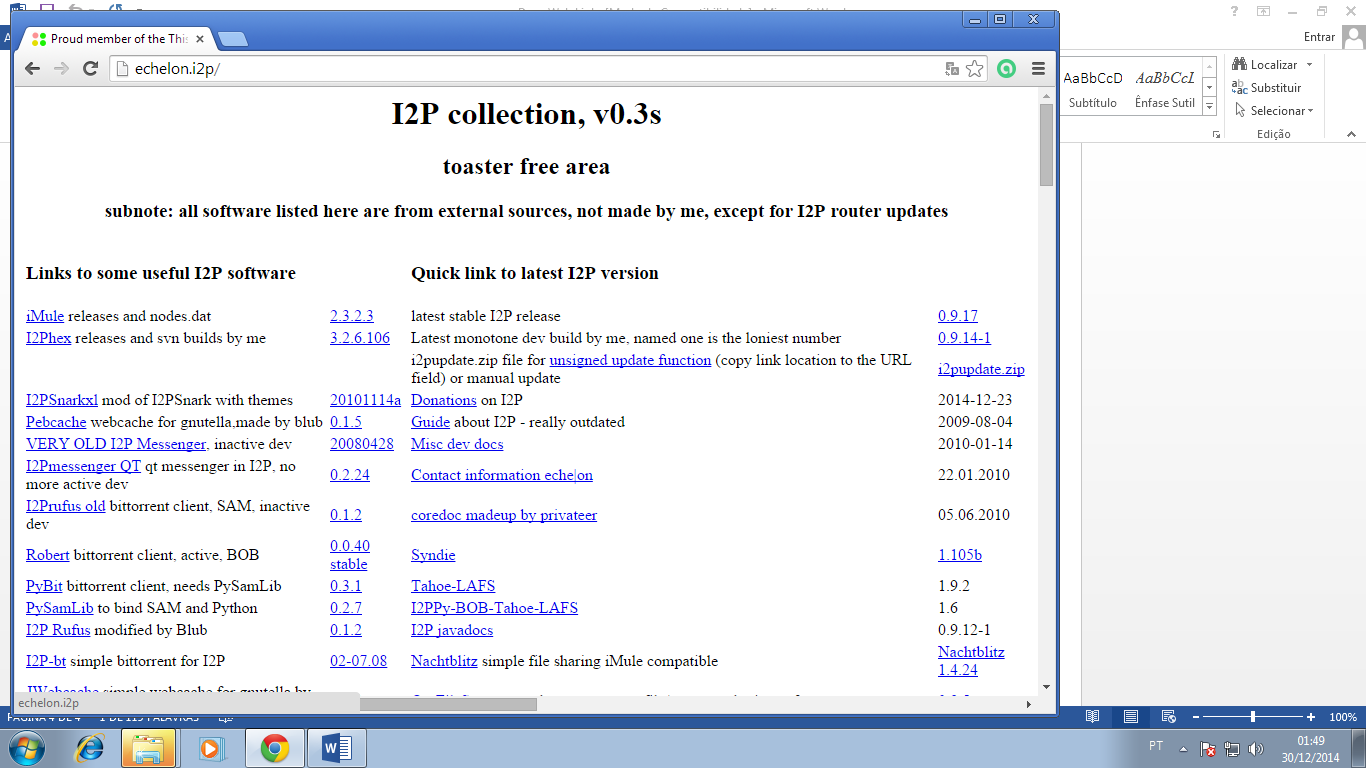The image size is (1366, 768).
Task: Open the Robert bittorrent client link
Action: point(48,555)
